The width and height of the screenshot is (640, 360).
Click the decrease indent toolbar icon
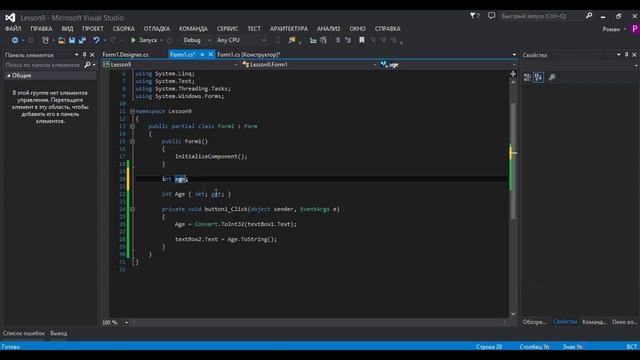coord(313,40)
